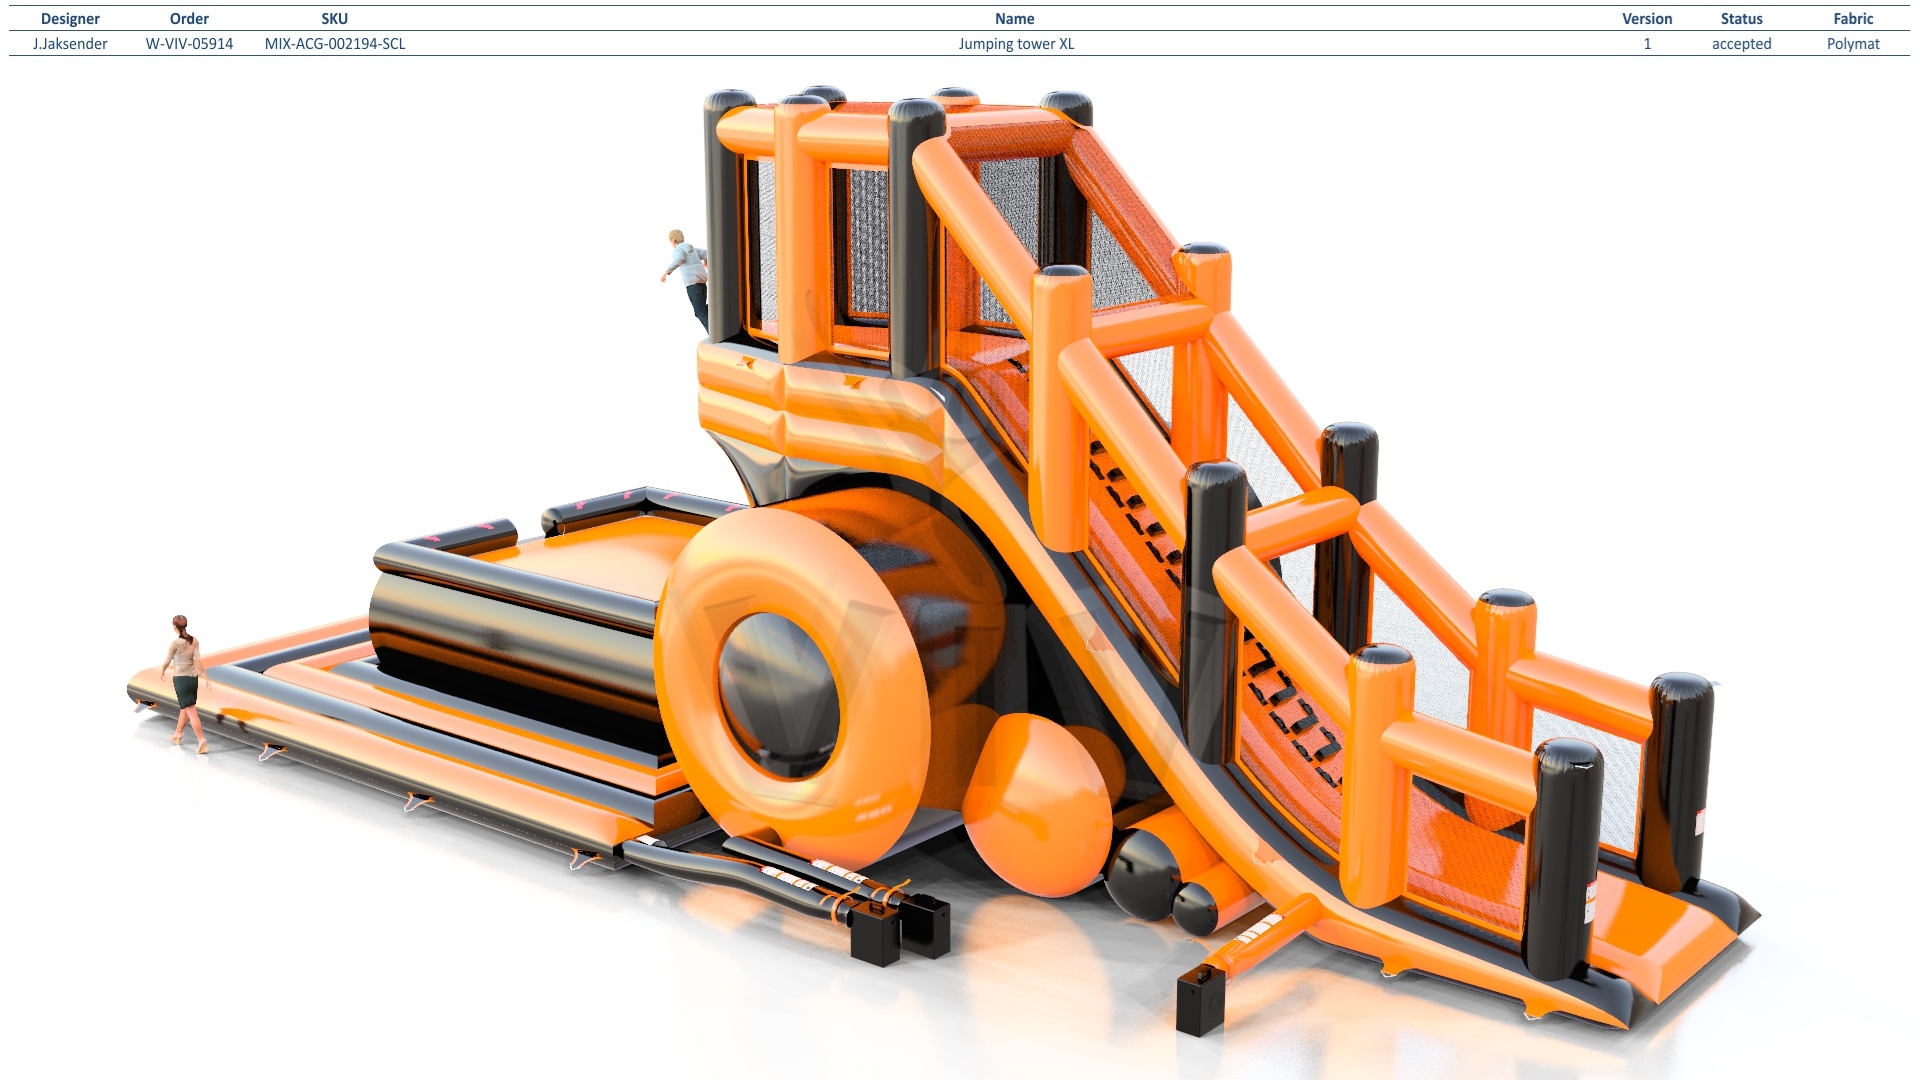
Task: Click the Designer column header
Action: pyautogui.click(x=70, y=19)
